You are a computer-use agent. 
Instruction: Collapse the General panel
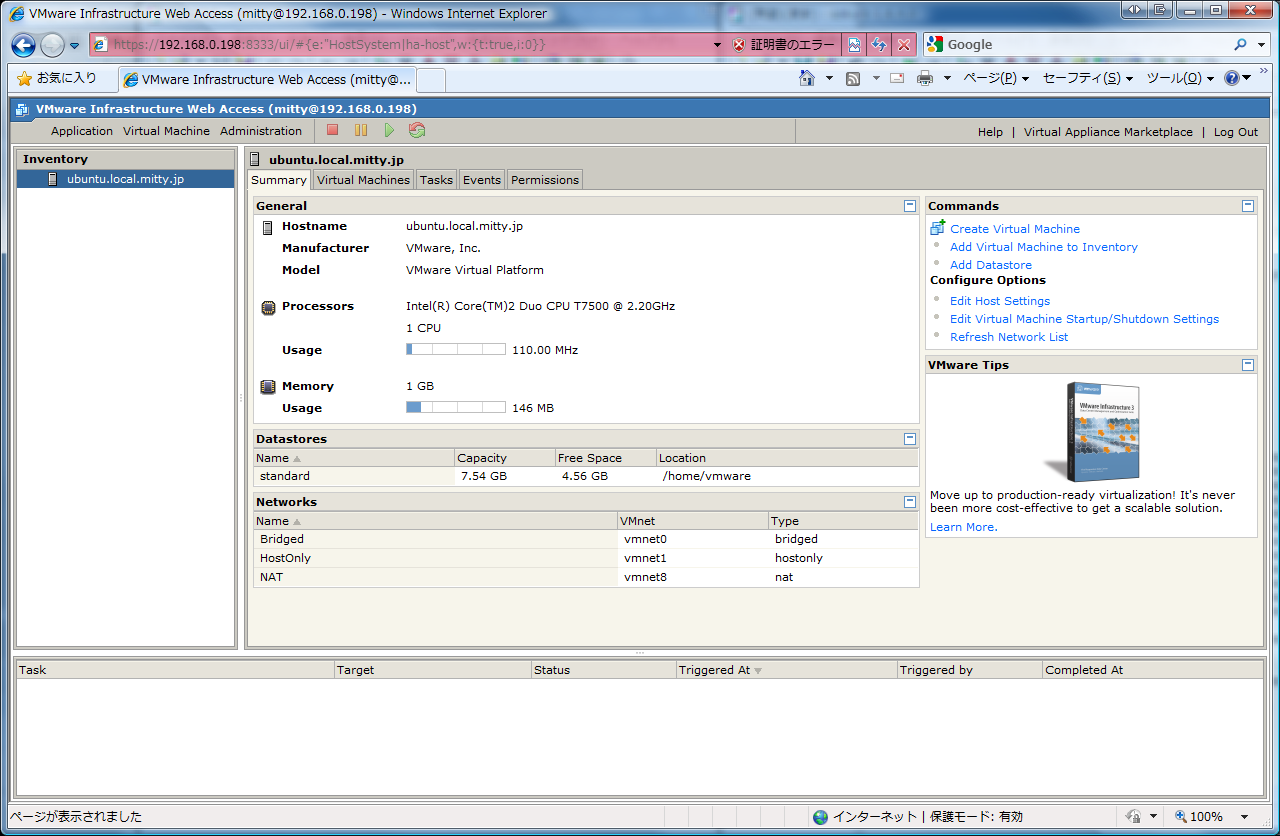pos(910,206)
